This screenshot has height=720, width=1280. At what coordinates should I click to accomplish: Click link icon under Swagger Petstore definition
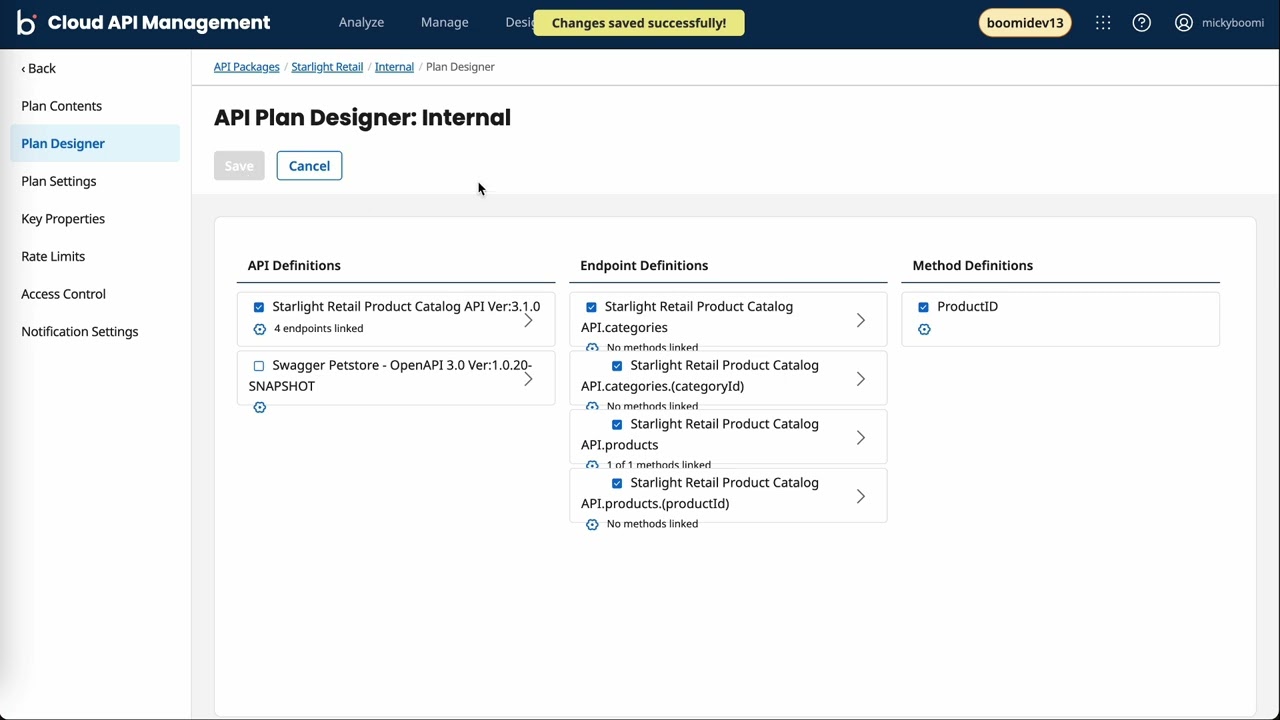[260, 407]
